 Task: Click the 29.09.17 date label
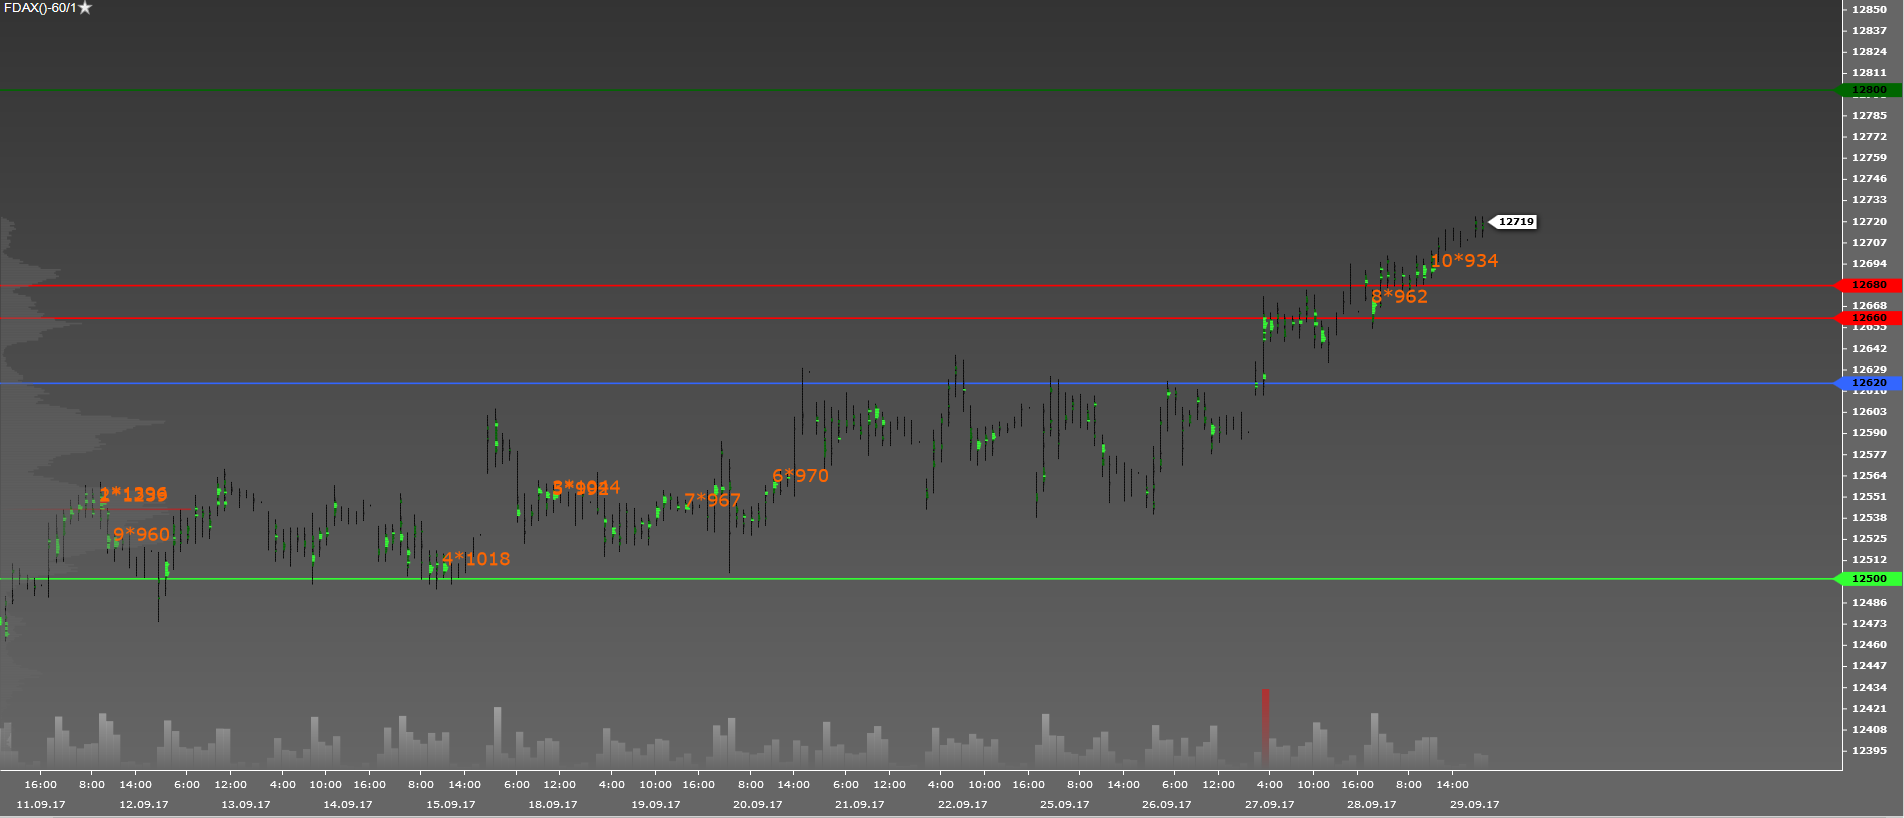[1474, 804]
